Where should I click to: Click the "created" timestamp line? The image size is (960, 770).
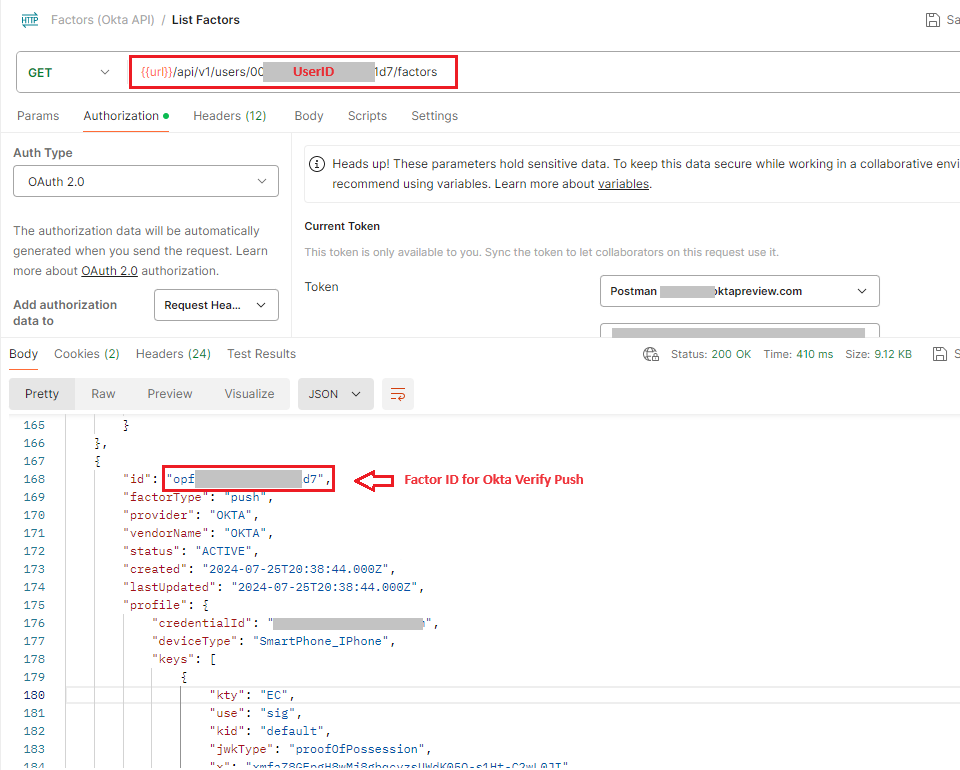click(259, 569)
